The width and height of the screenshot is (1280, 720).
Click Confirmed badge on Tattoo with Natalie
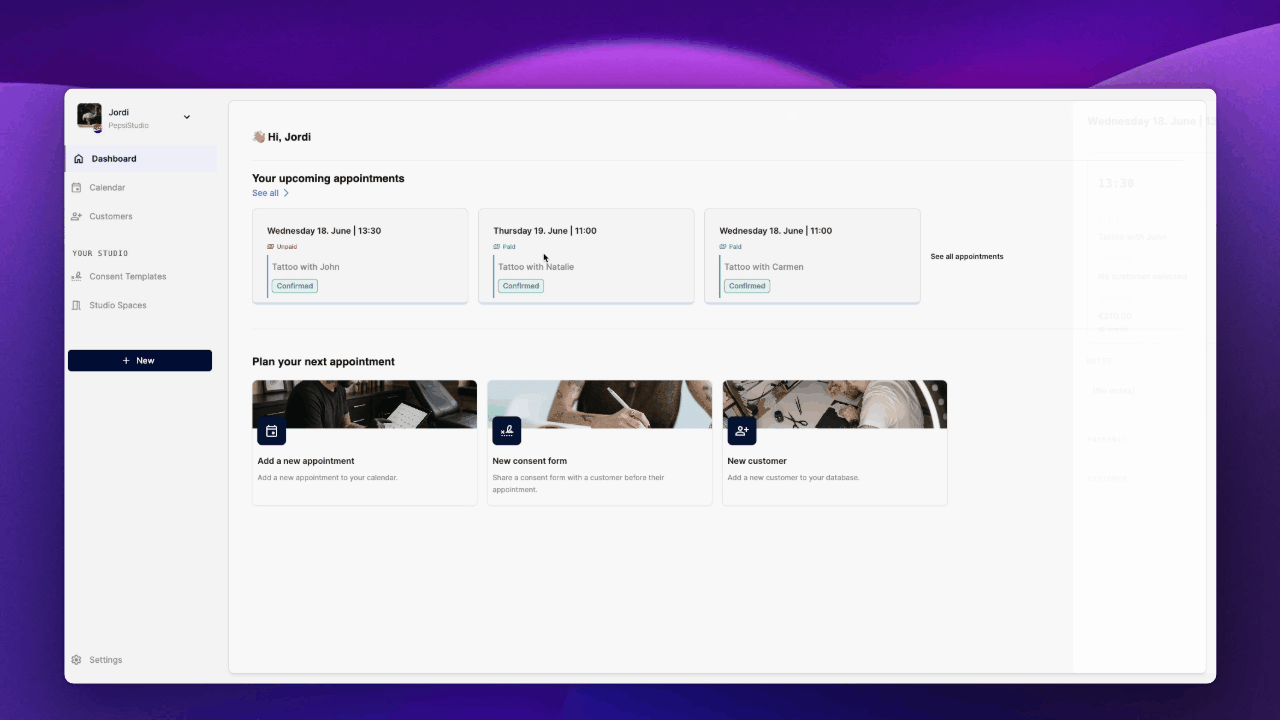tap(521, 286)
